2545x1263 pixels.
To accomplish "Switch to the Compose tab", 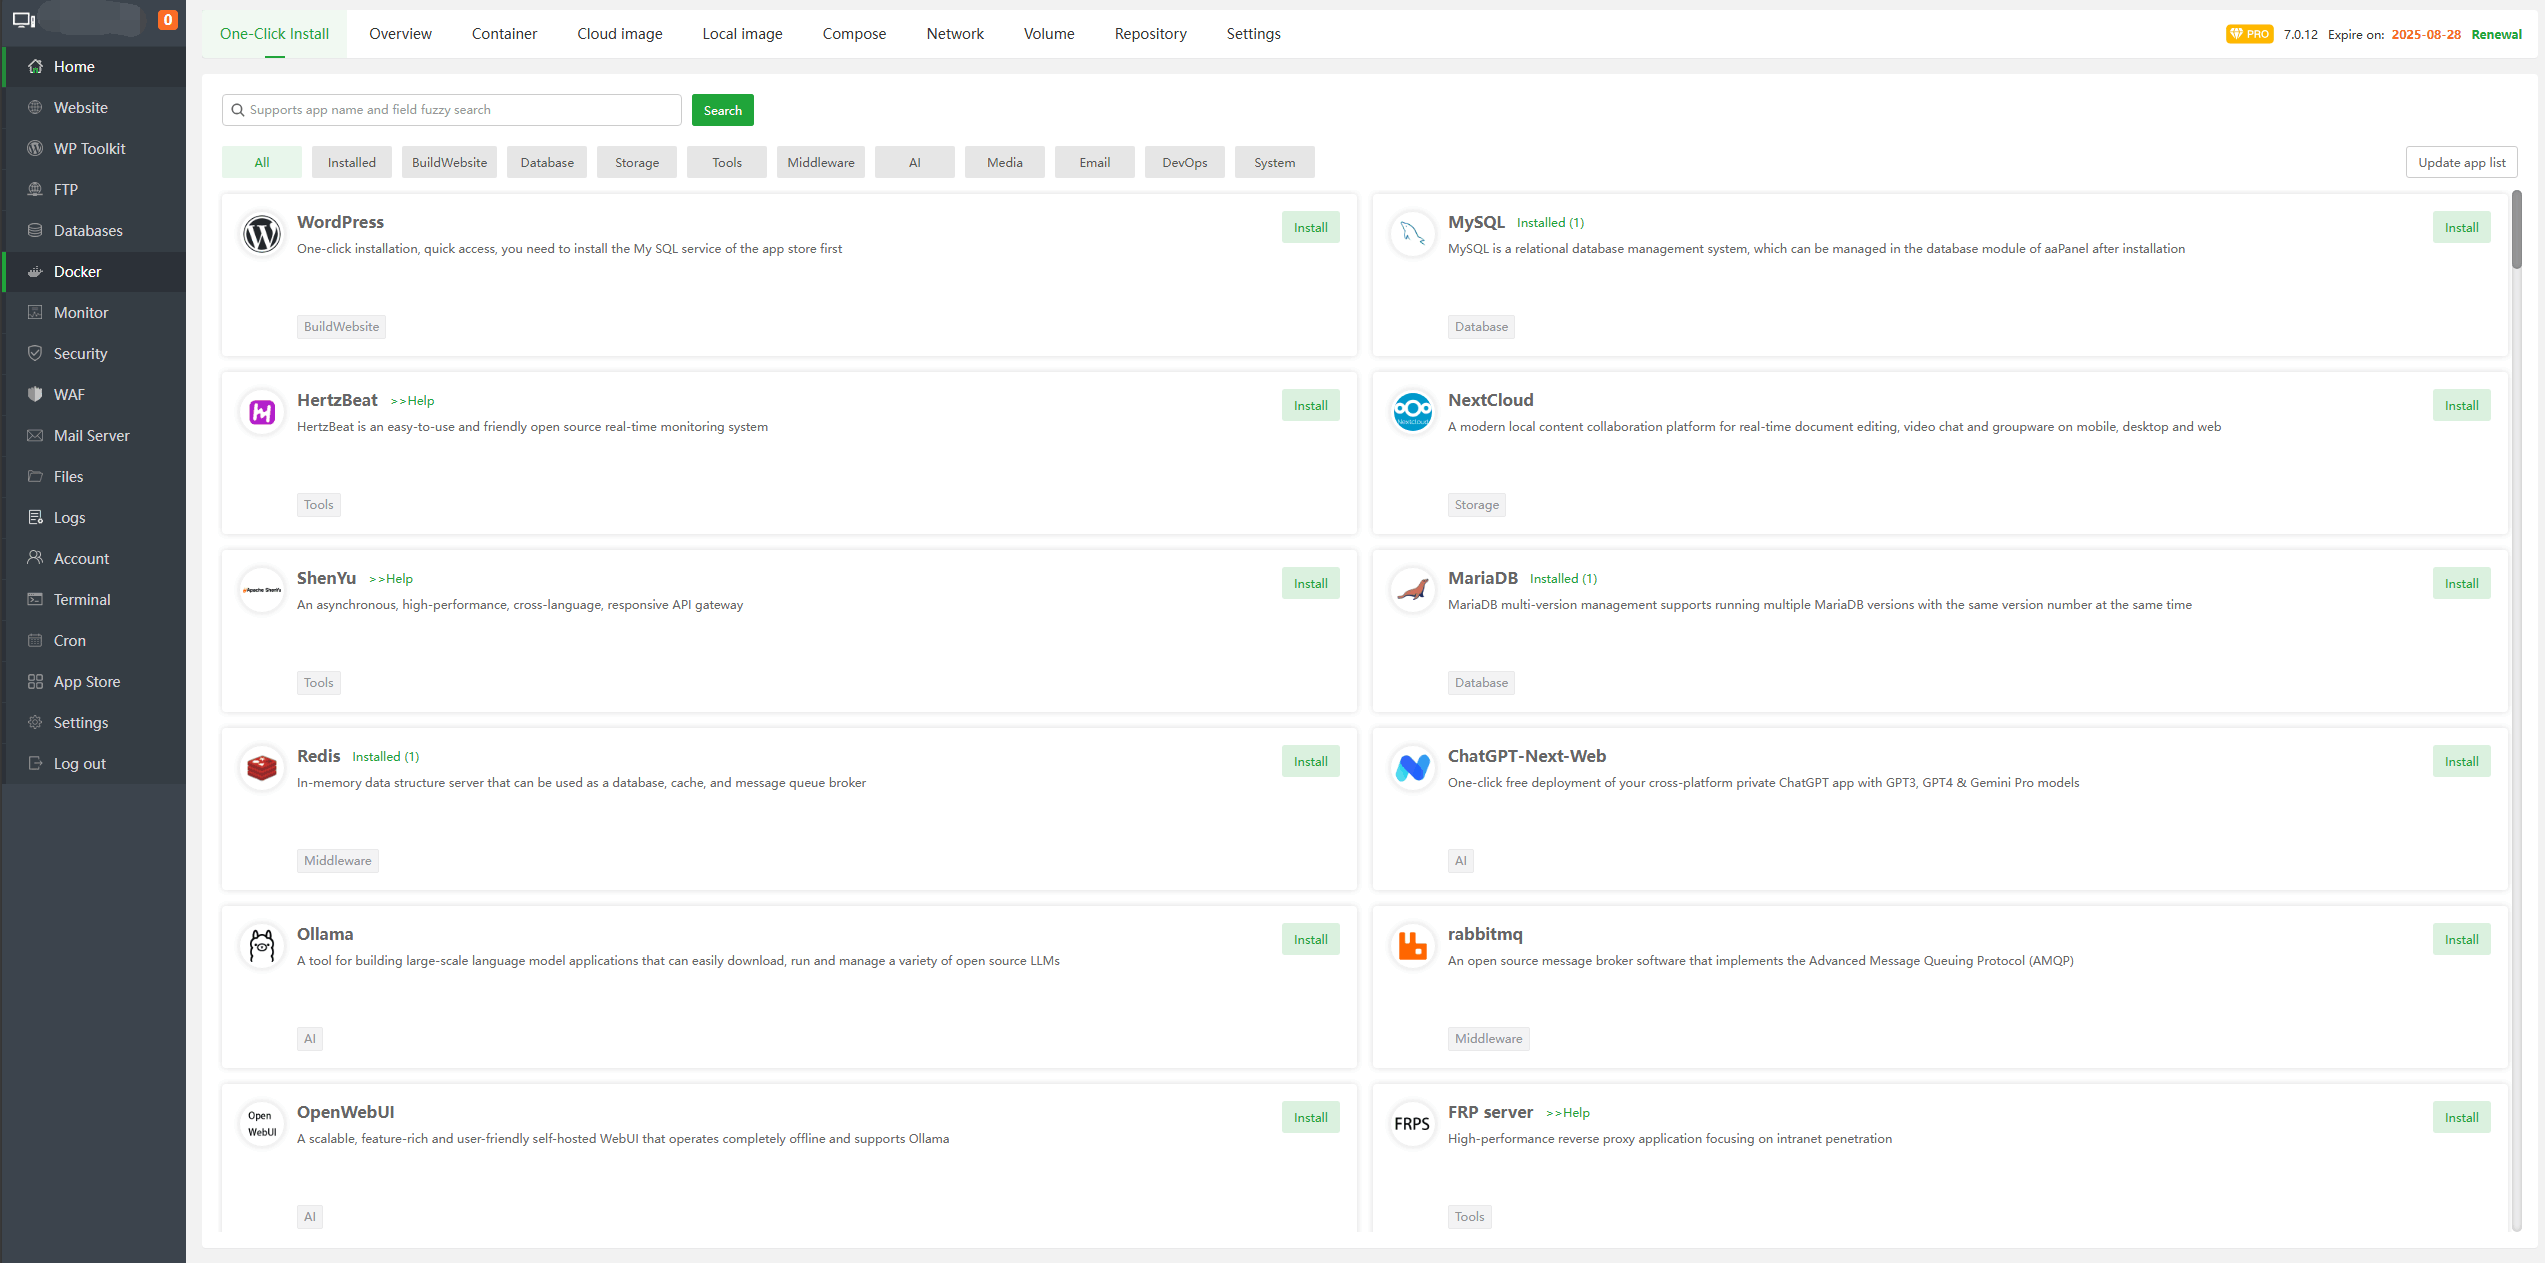I will (854, 34).
